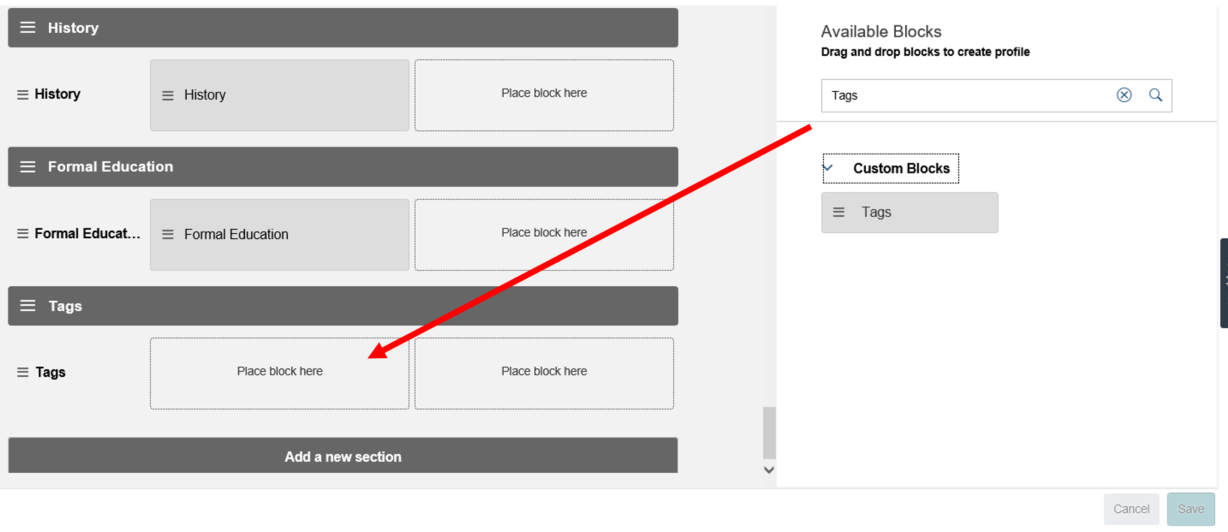Click the Save button

click(x=1191, y=509)
